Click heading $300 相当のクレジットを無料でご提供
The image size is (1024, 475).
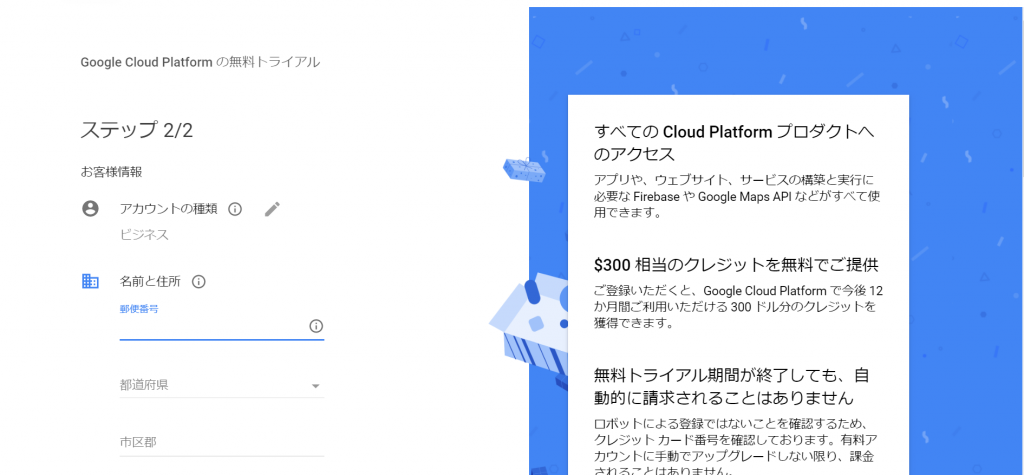point(736,265)
